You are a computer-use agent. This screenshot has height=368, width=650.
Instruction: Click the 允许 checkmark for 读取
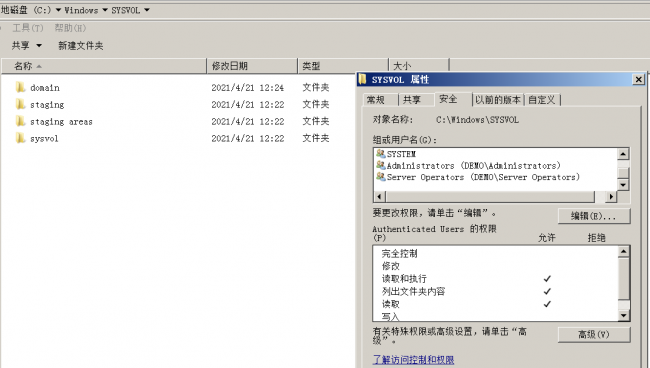click(547, 304)
